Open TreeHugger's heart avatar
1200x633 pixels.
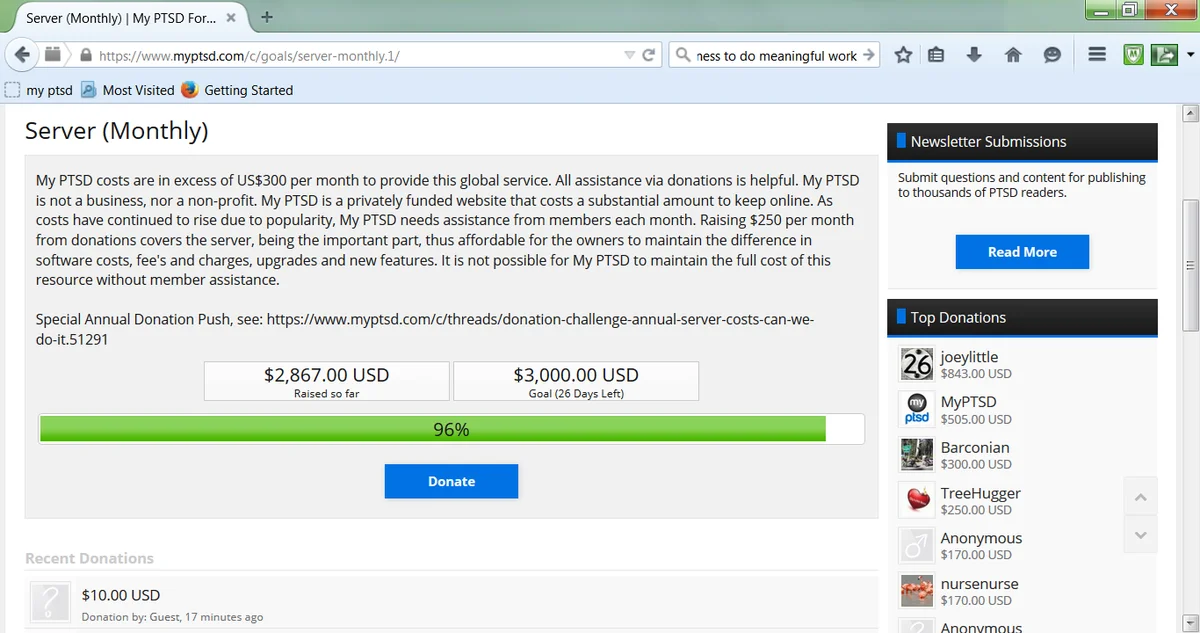(x=917, y=500)
